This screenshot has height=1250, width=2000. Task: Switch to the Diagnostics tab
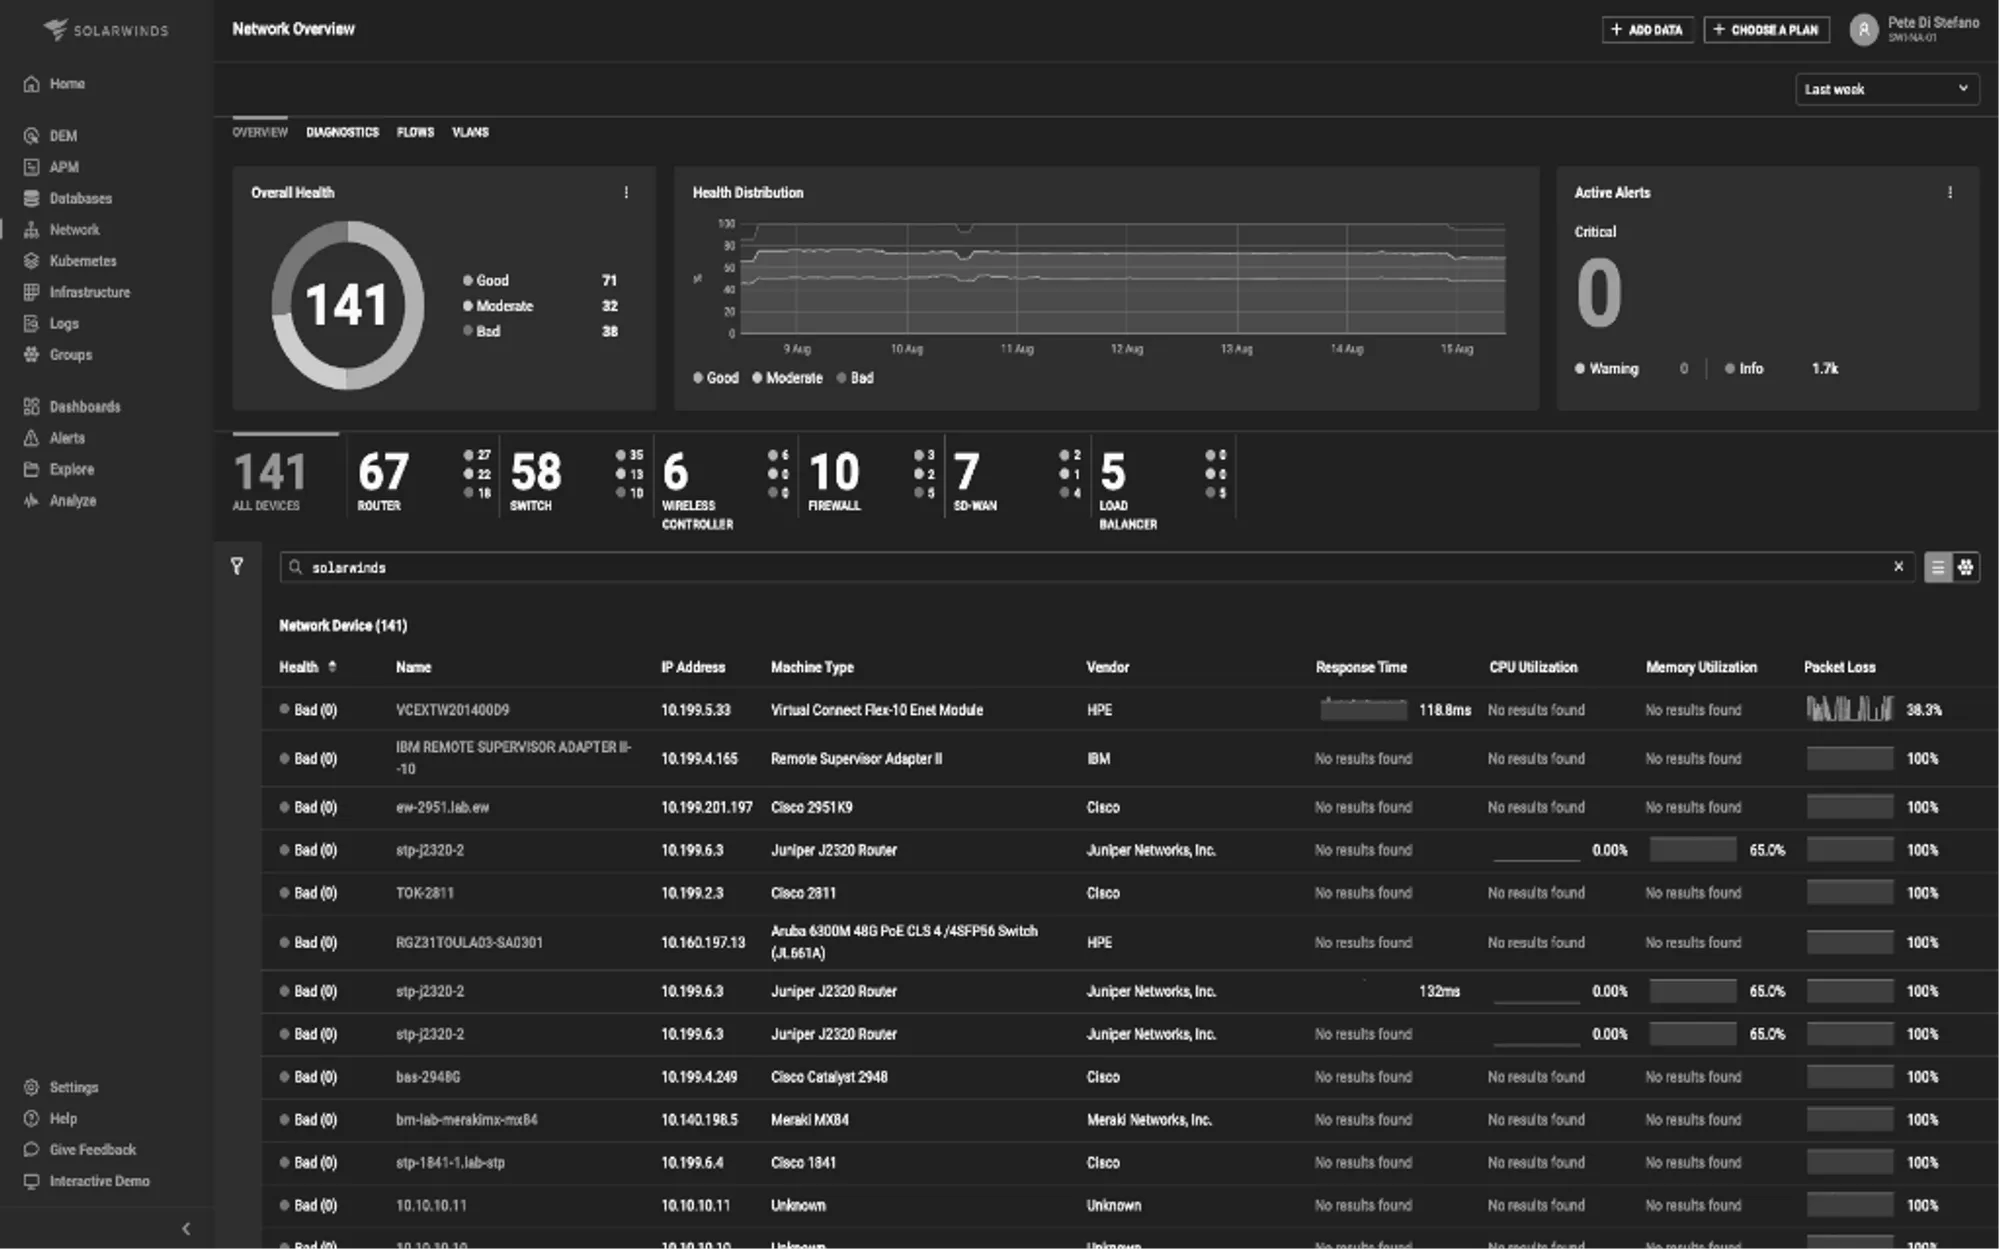click(x=342, y=132)
